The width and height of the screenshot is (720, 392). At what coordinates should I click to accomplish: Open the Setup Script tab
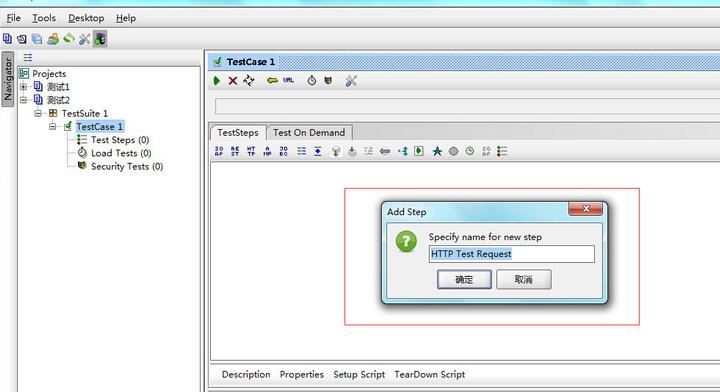click(x=359, y=375)
